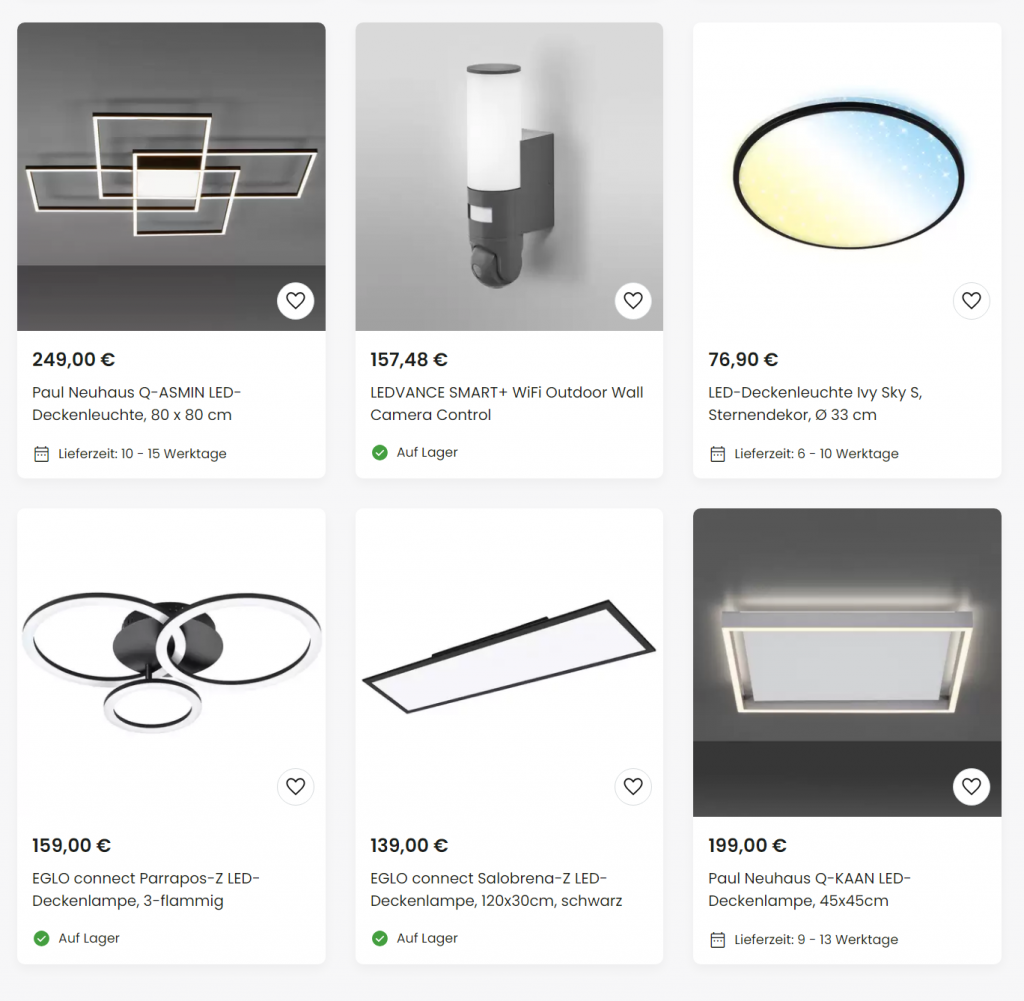Click calendar icon beside 9 - 13 Werktage
1024x1001 pixels.
[717, 940]
